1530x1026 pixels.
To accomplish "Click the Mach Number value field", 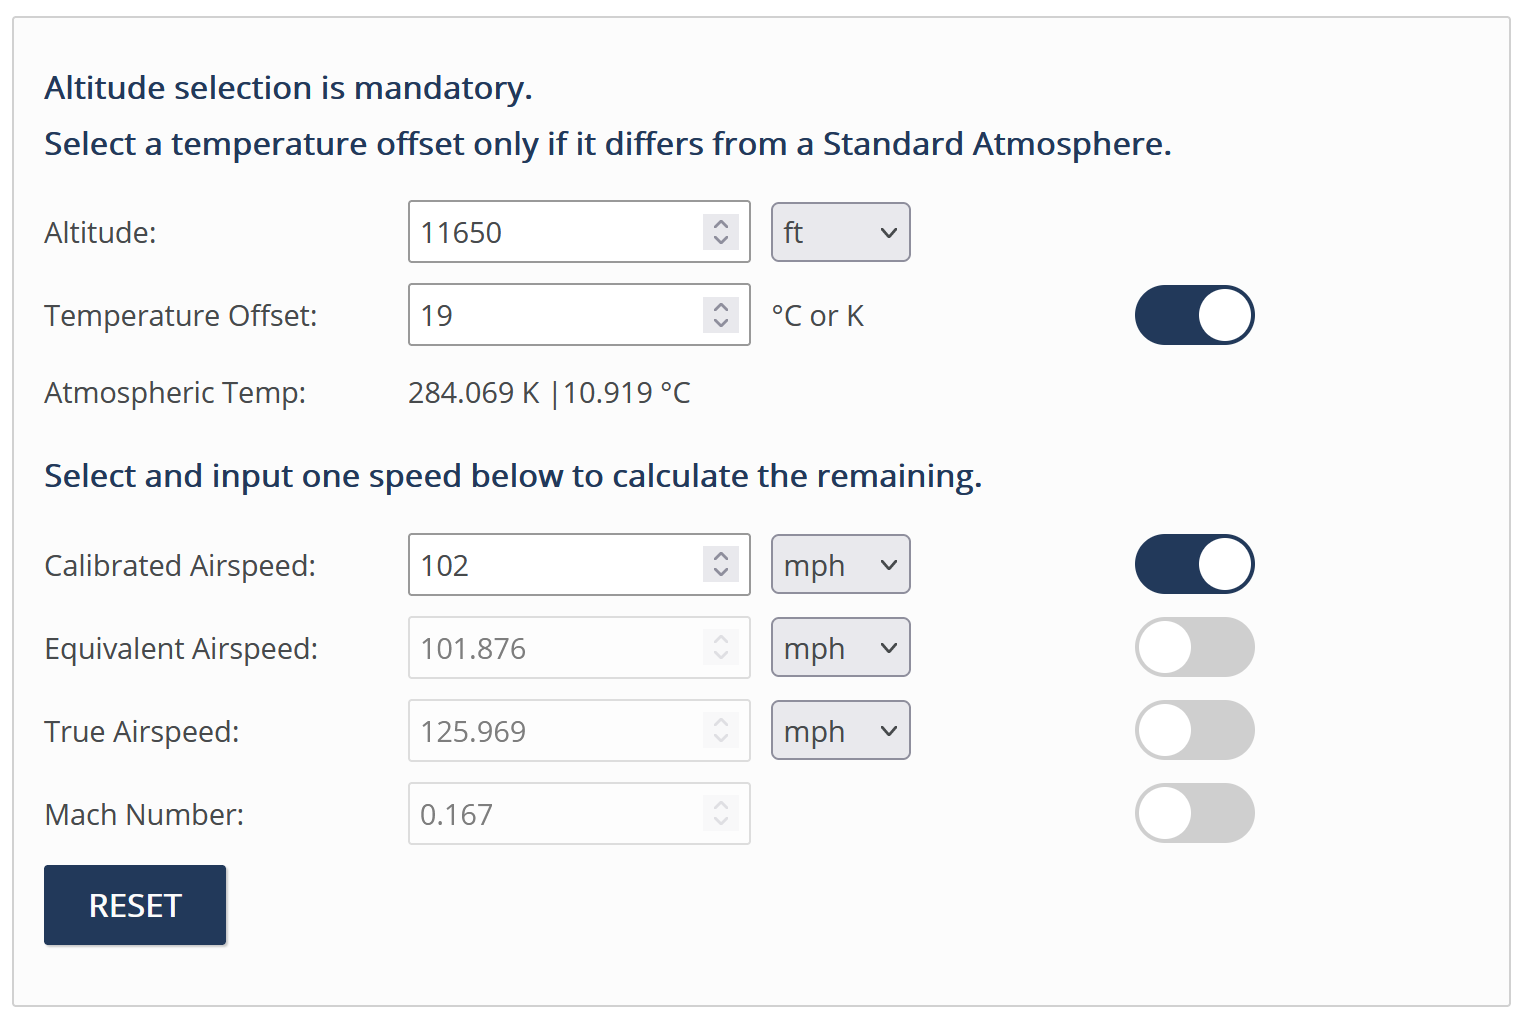I will pyautogui.click(x=579, y=814).
